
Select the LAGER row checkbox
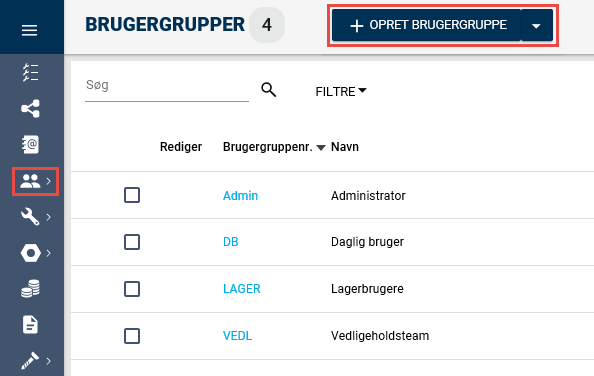132,289
